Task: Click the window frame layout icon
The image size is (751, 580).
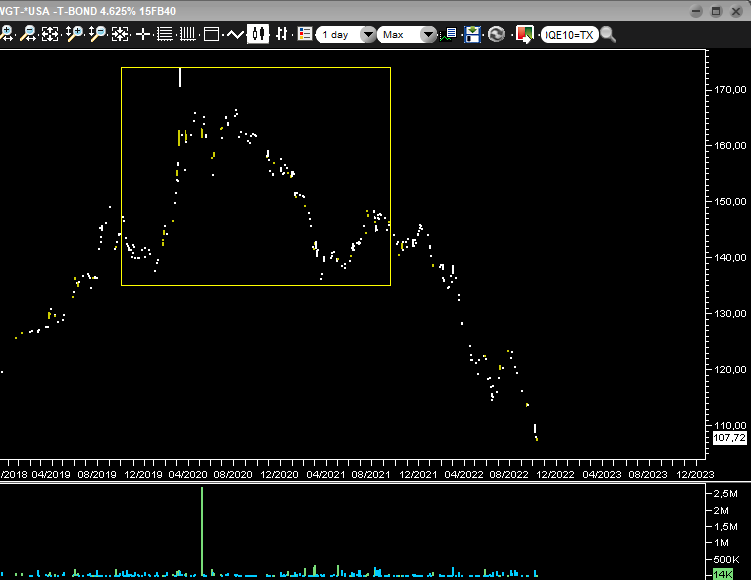Action: coord(211,34)
